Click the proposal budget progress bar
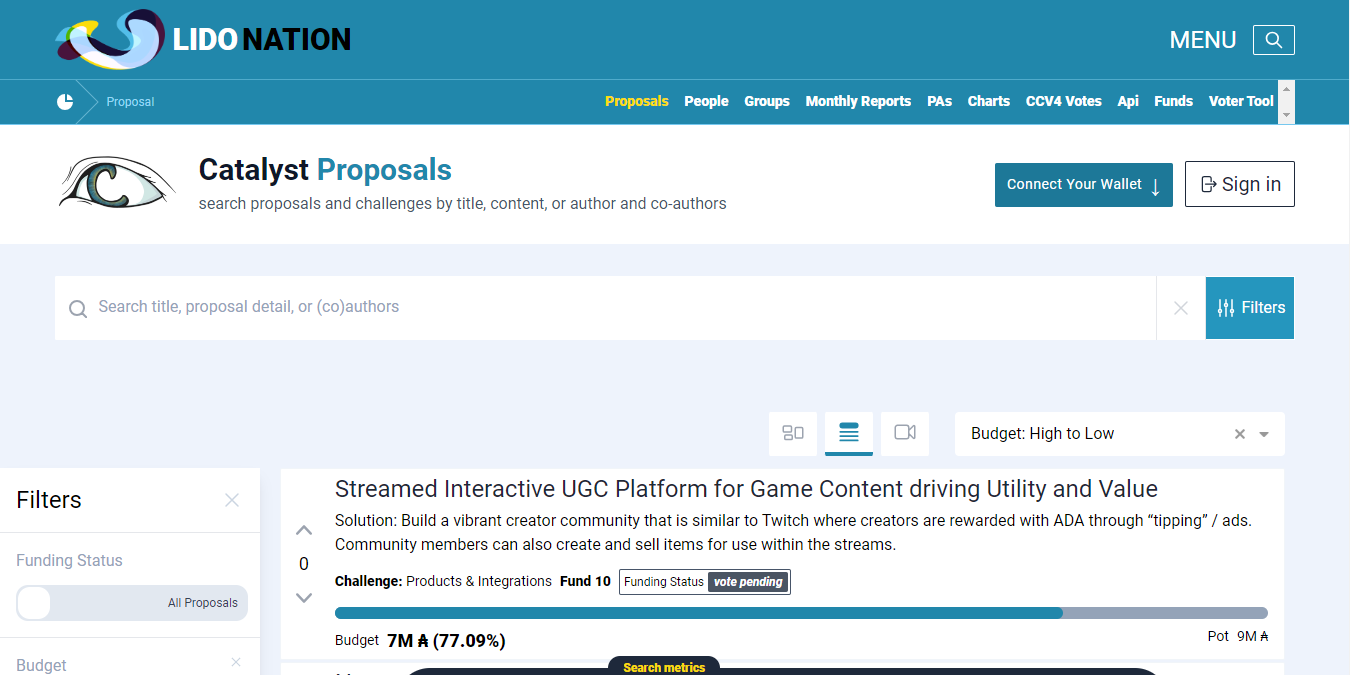 tap(801, 613)
